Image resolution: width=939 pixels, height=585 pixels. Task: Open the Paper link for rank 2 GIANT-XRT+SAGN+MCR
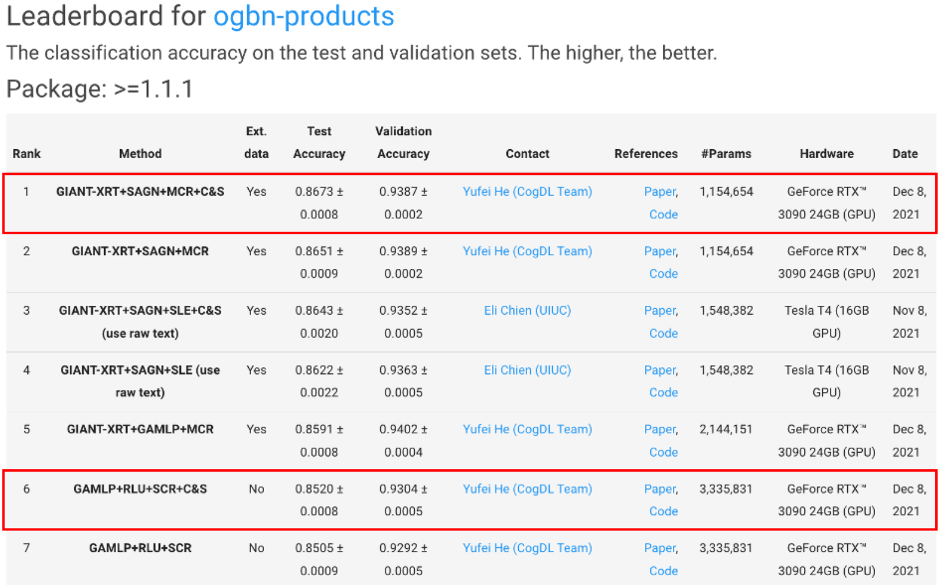[x=659, y=251]
